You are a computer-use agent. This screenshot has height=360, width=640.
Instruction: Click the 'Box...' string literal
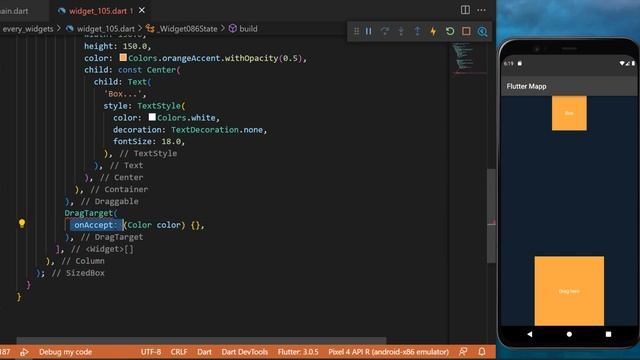click(124, 94)
